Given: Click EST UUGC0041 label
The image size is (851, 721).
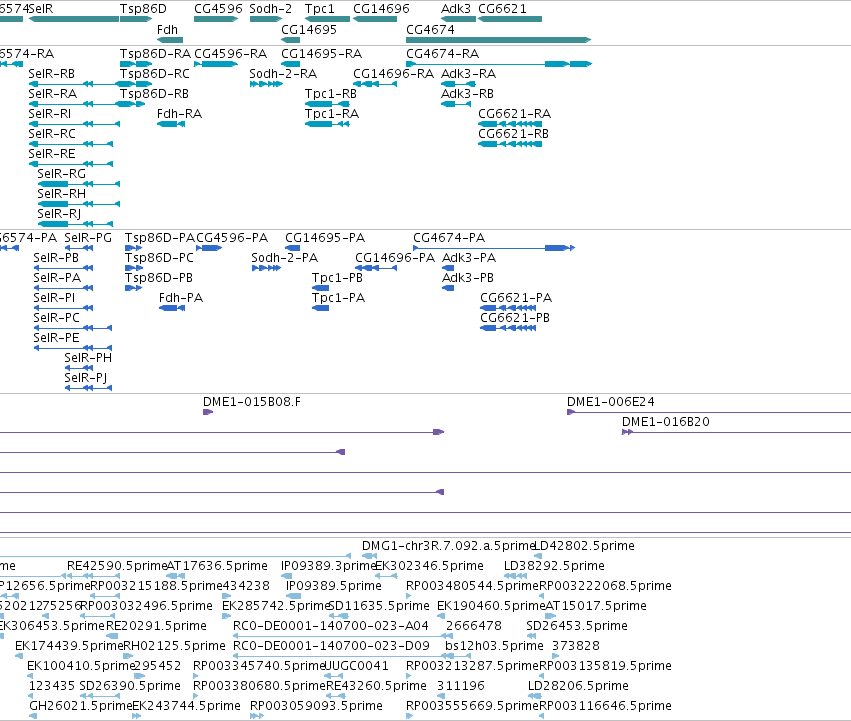Looking at the screenshot, I should [357, 666].
